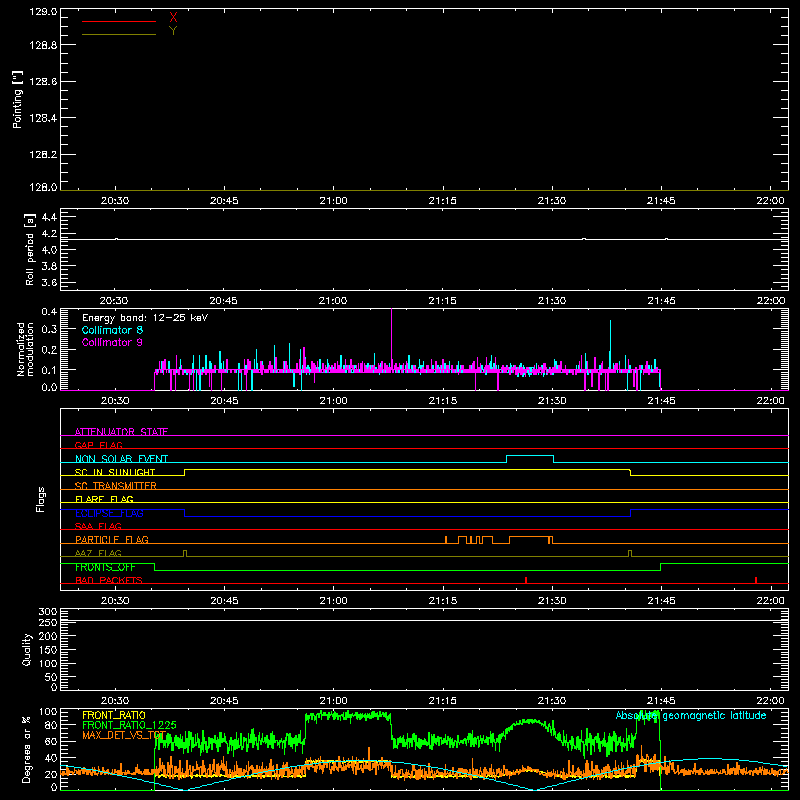Click the cyan 'Collimator 8' legend label
Screen dimensions: 800x800
coord(112,330)
